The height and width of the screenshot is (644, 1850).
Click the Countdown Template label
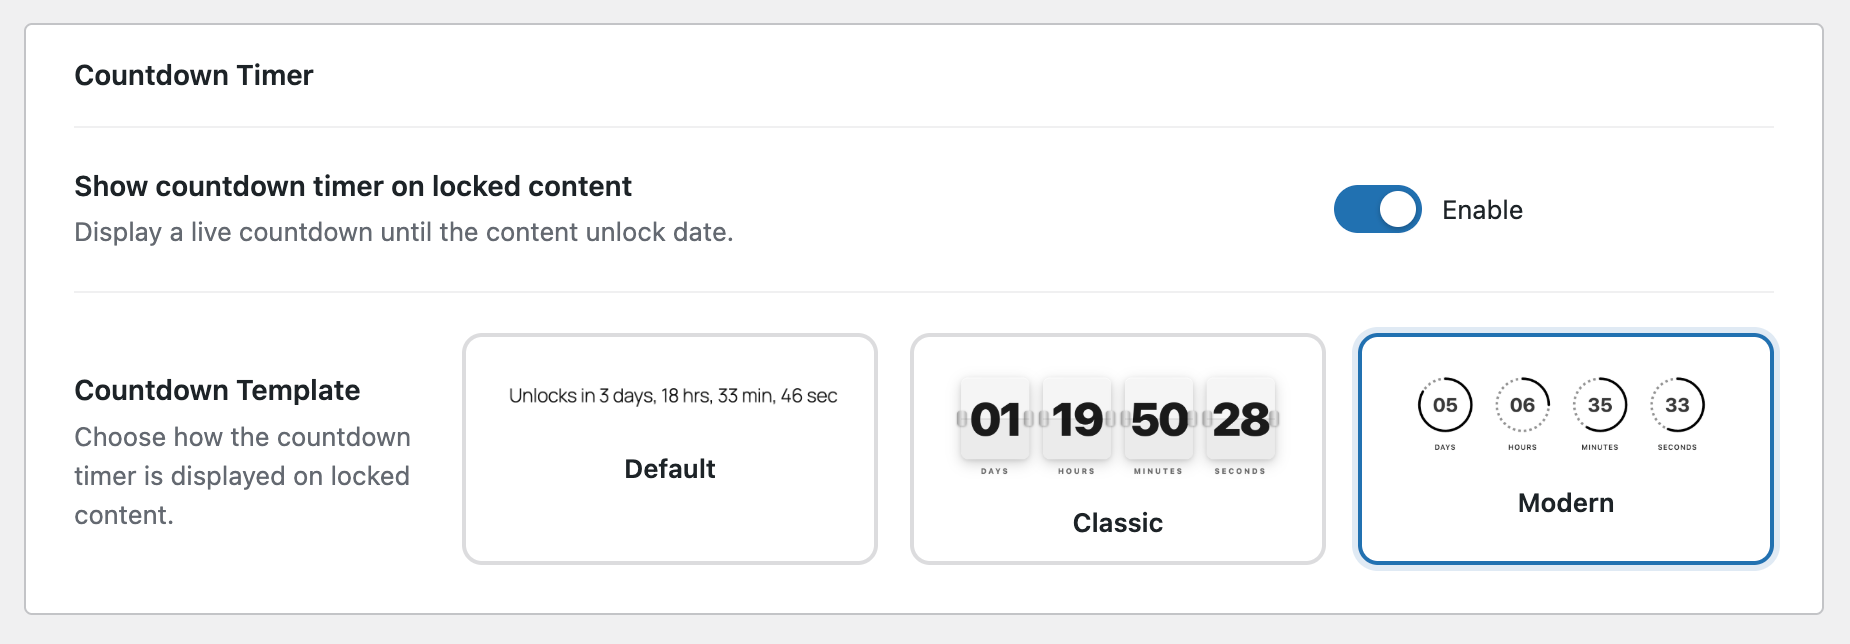pos(217,391)
